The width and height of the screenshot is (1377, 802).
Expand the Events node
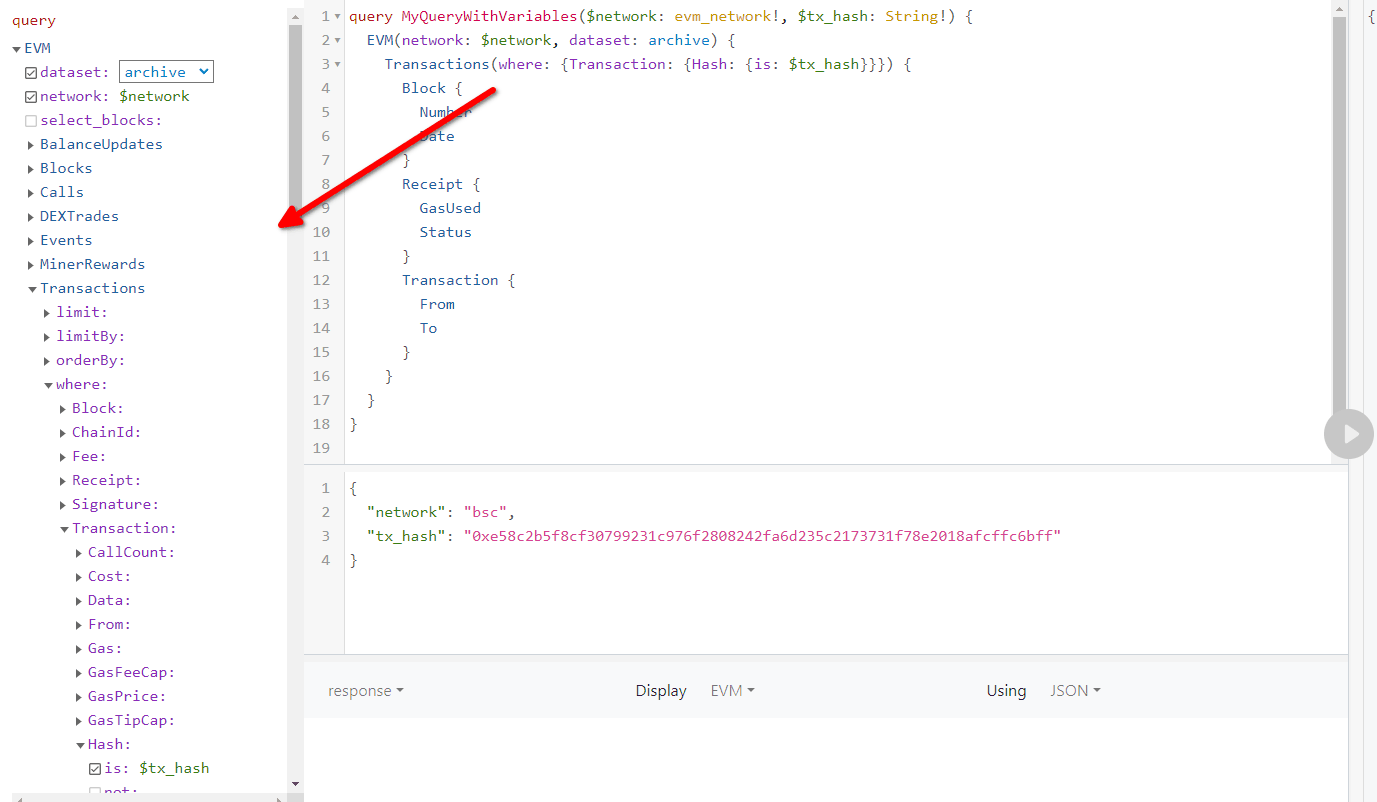coord(31,241)
